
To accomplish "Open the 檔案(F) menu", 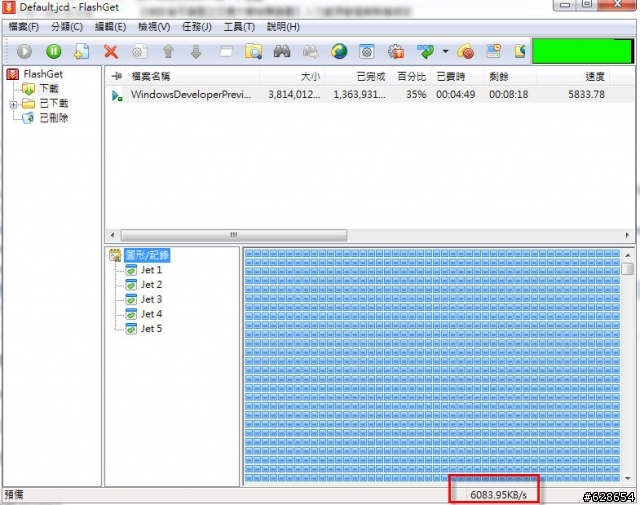I will click(x=24, y=27).
